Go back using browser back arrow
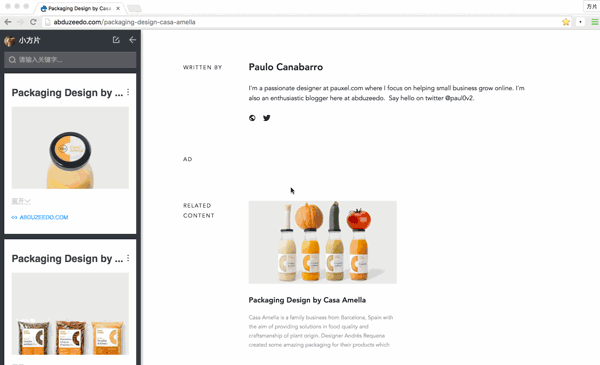Image resolution: width=600 pixels, height=365 pixels. point(8,22)
